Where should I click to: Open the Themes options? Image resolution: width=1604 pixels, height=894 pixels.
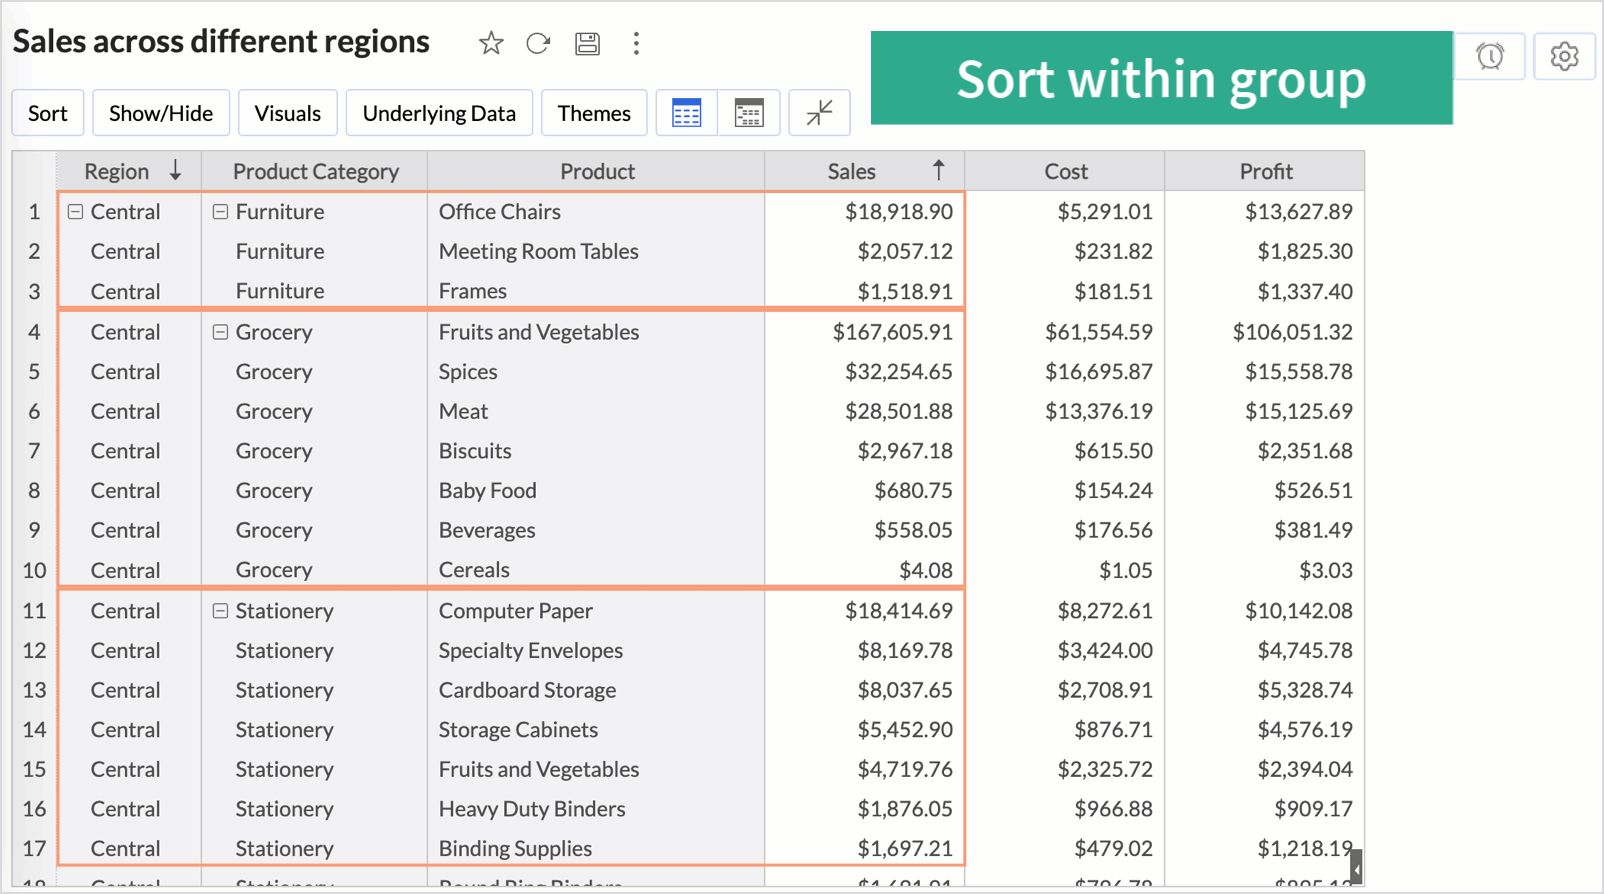[594, 113]
